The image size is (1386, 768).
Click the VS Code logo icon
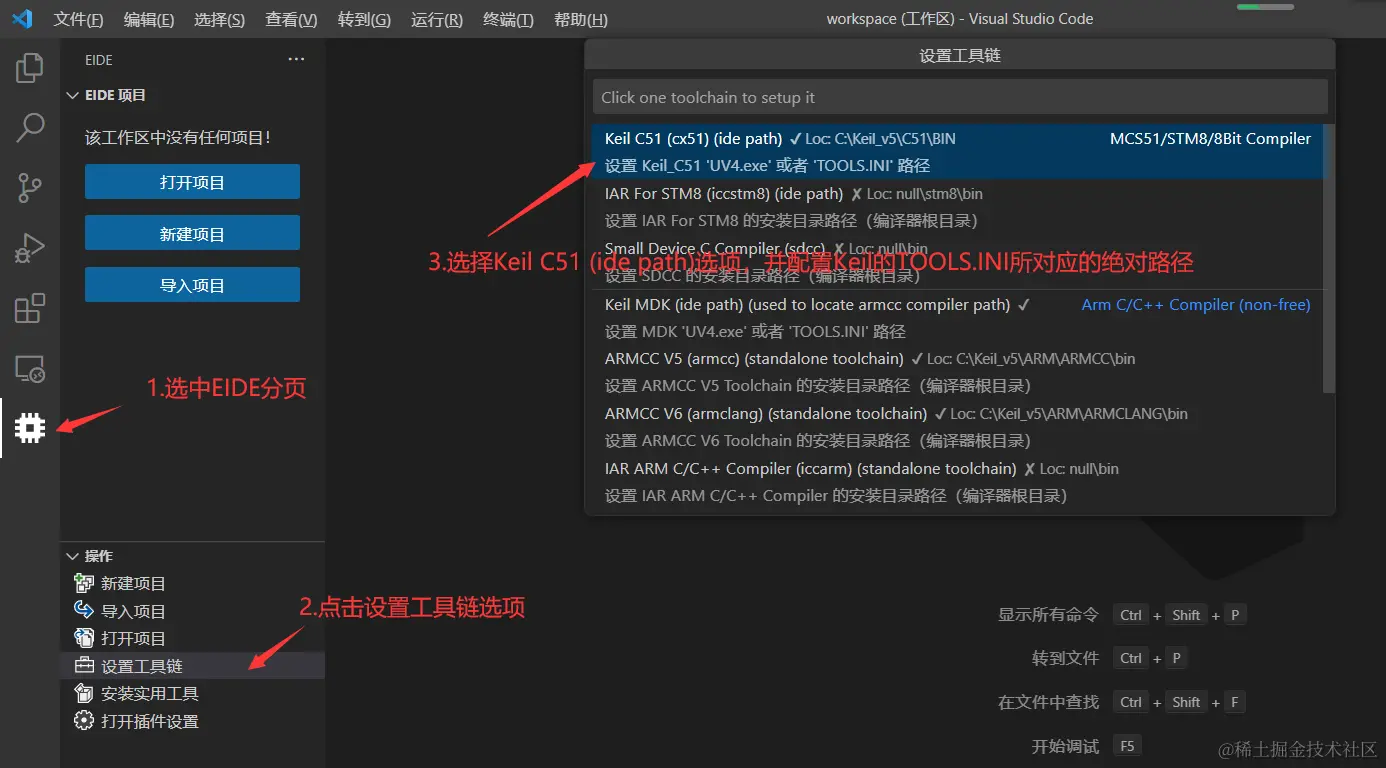(22, 19)
